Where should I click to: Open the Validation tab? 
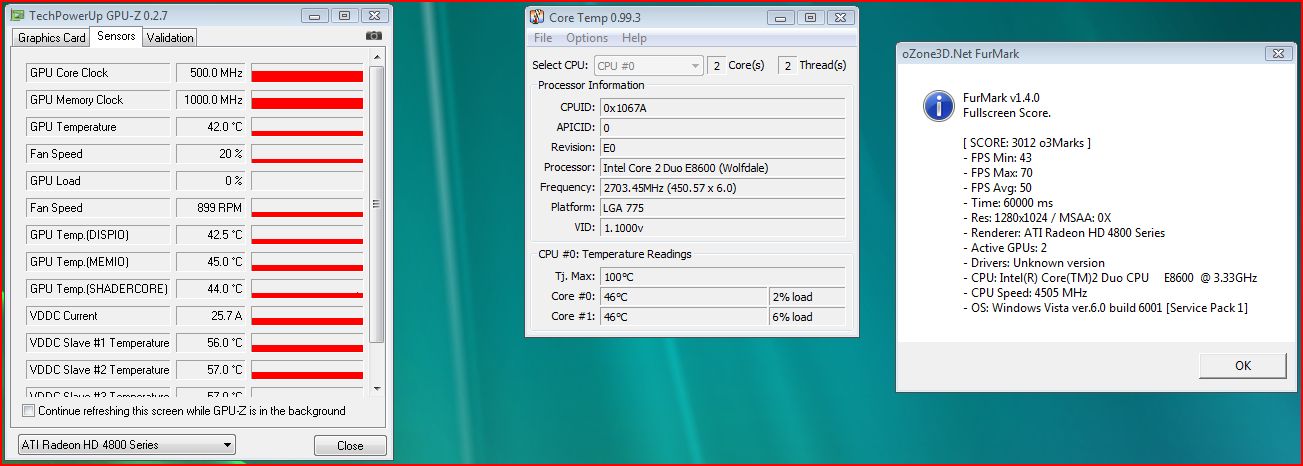tap(170, 38)
